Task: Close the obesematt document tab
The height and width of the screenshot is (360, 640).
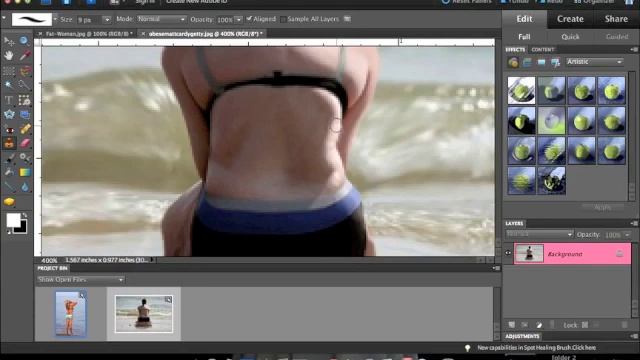Action: point(143,34)
